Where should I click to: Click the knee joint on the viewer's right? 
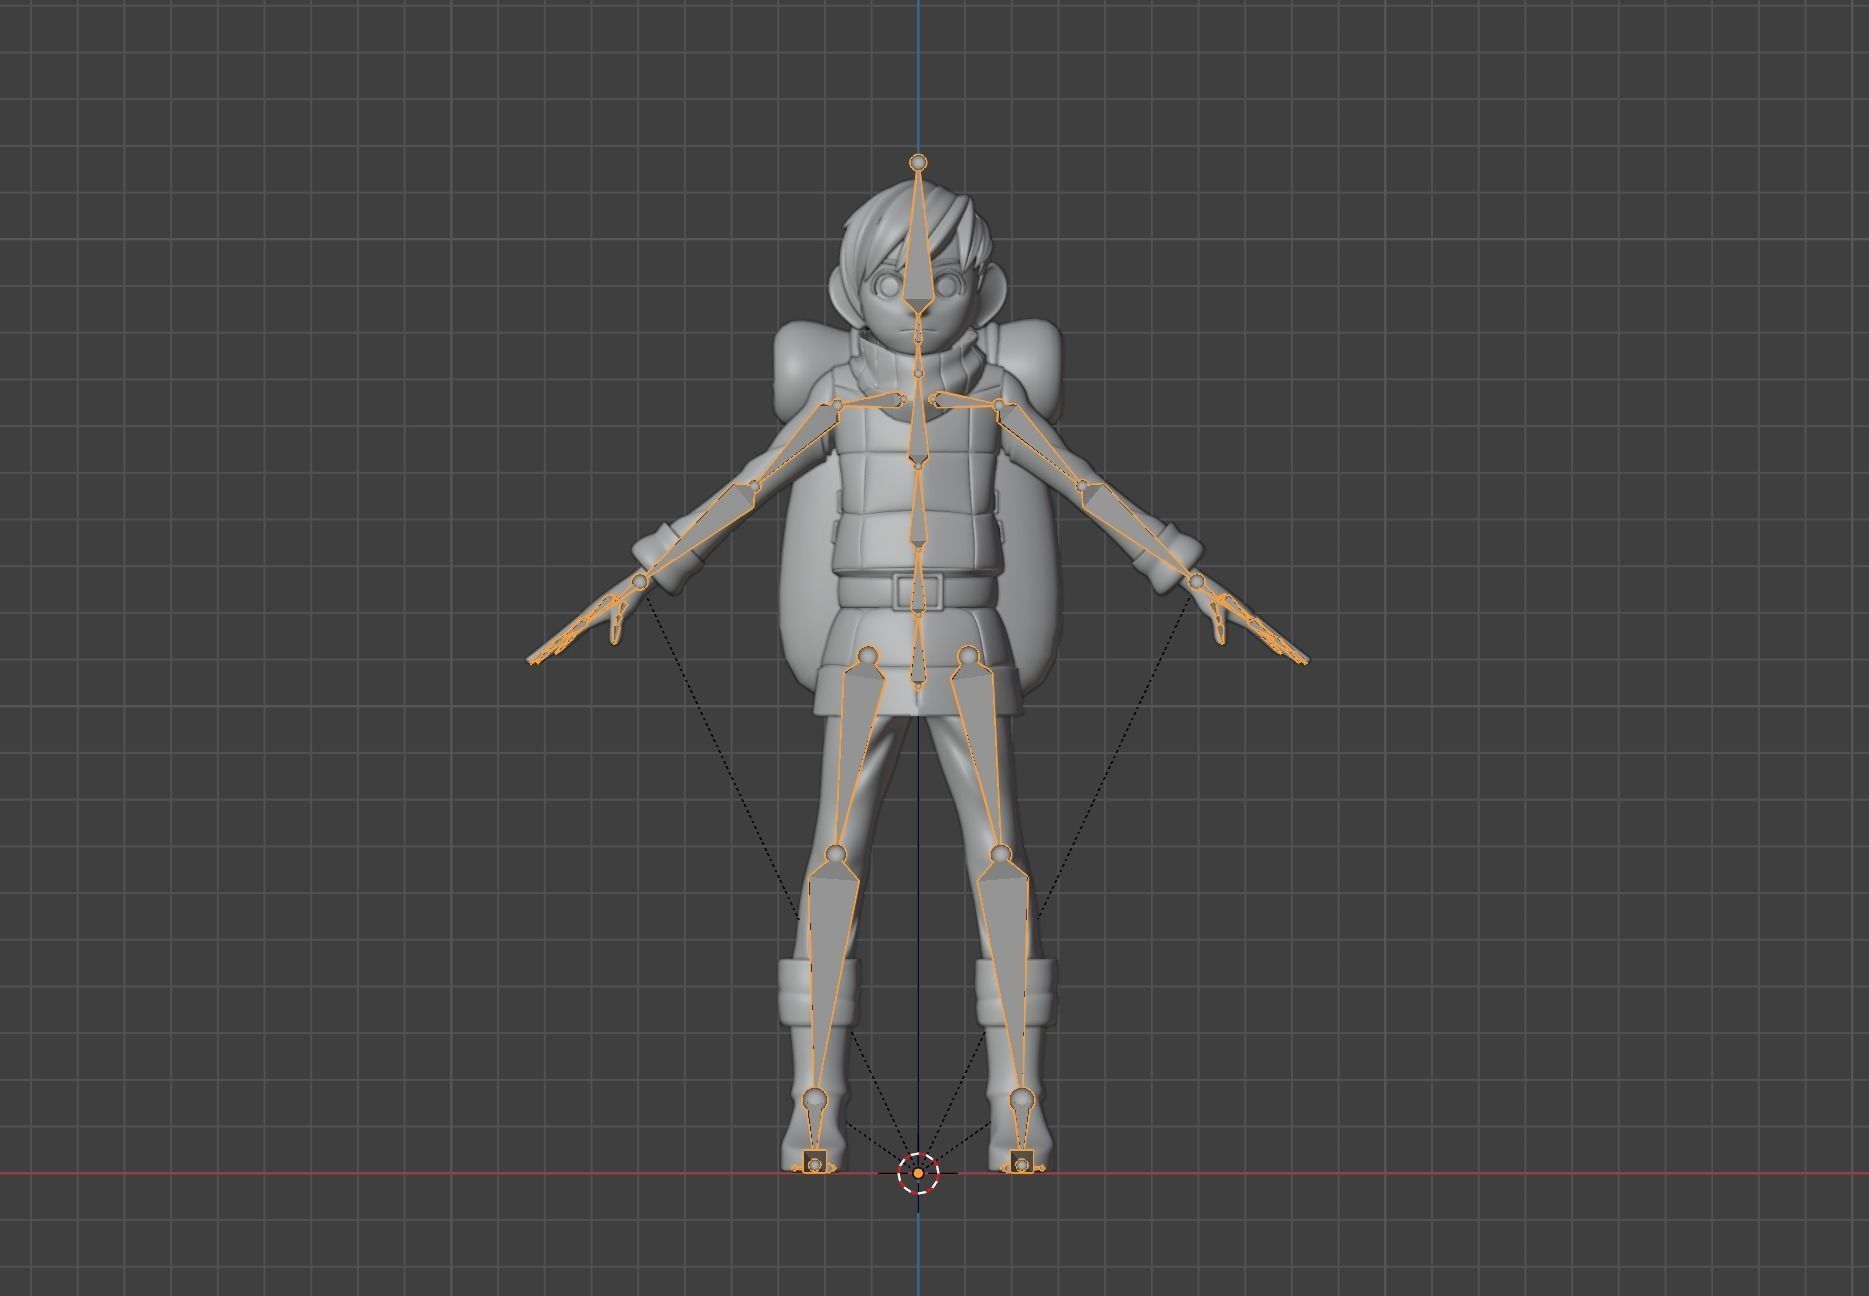tap(1001, 854)
